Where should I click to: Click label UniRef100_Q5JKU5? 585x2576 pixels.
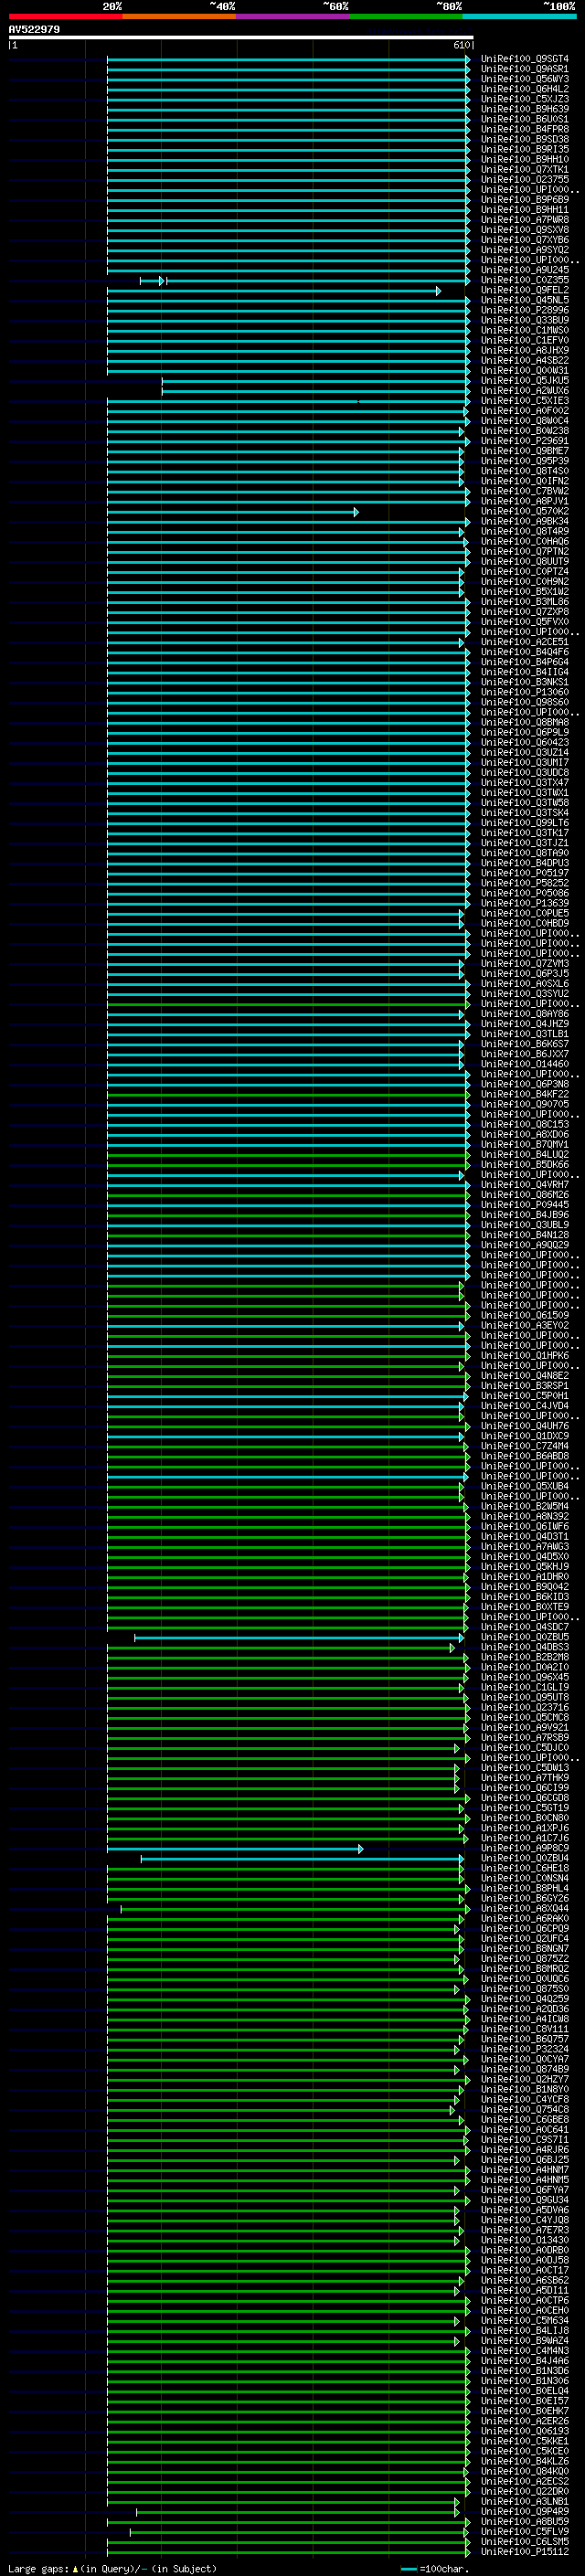(x=525, y=381)
